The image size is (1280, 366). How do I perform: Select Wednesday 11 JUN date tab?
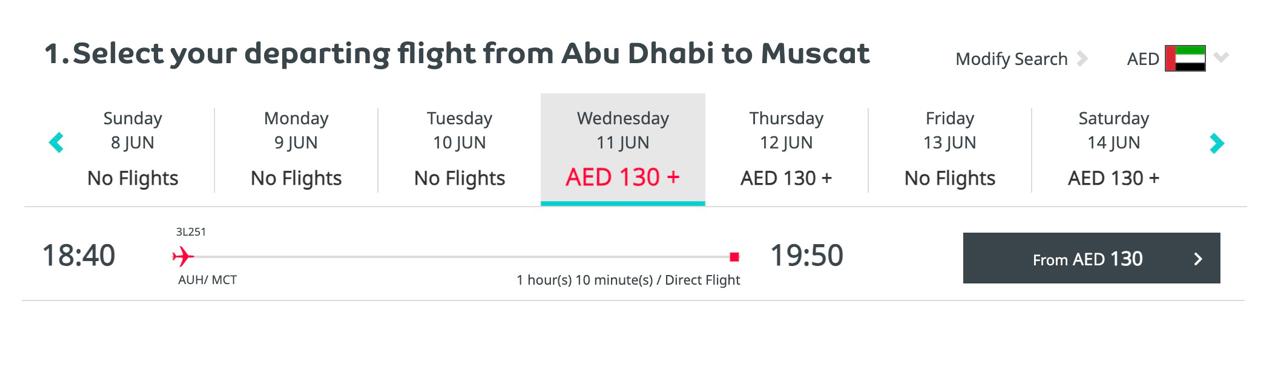click(623, 149)
